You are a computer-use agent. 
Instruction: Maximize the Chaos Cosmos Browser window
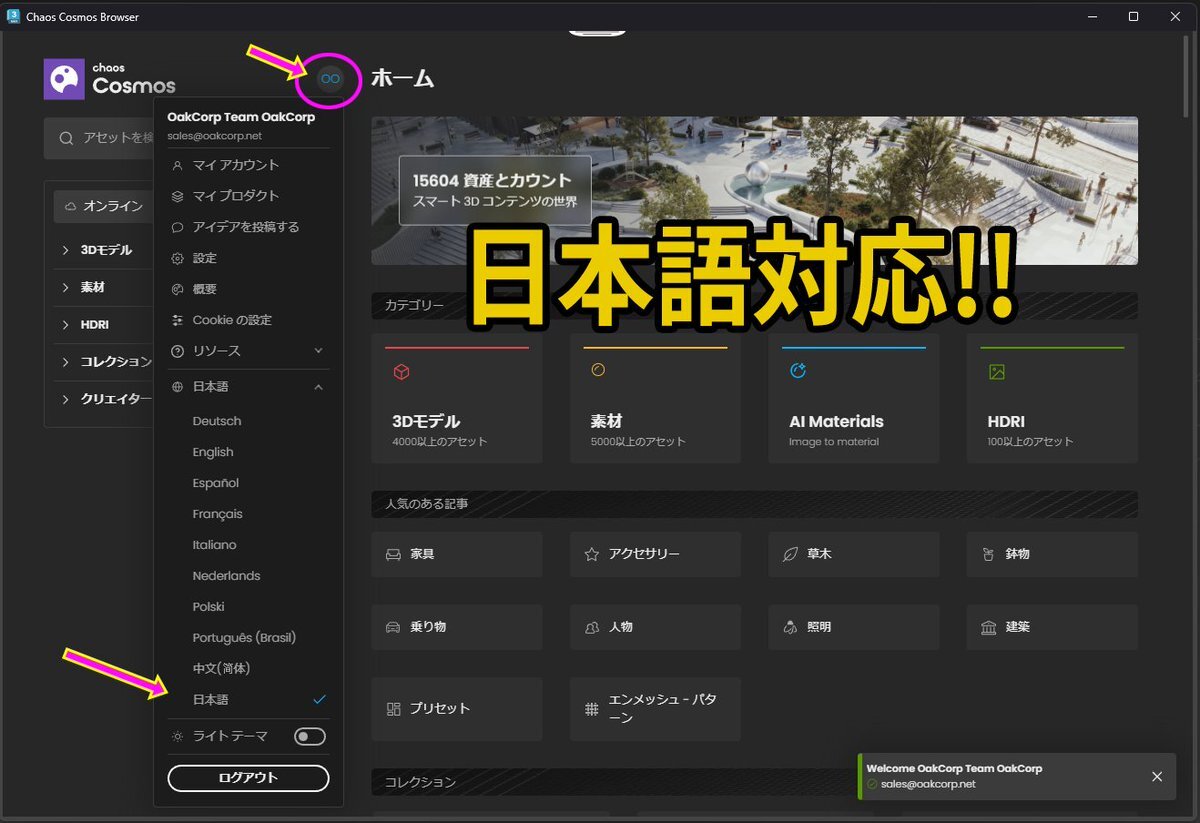(x=1133, y=16)
